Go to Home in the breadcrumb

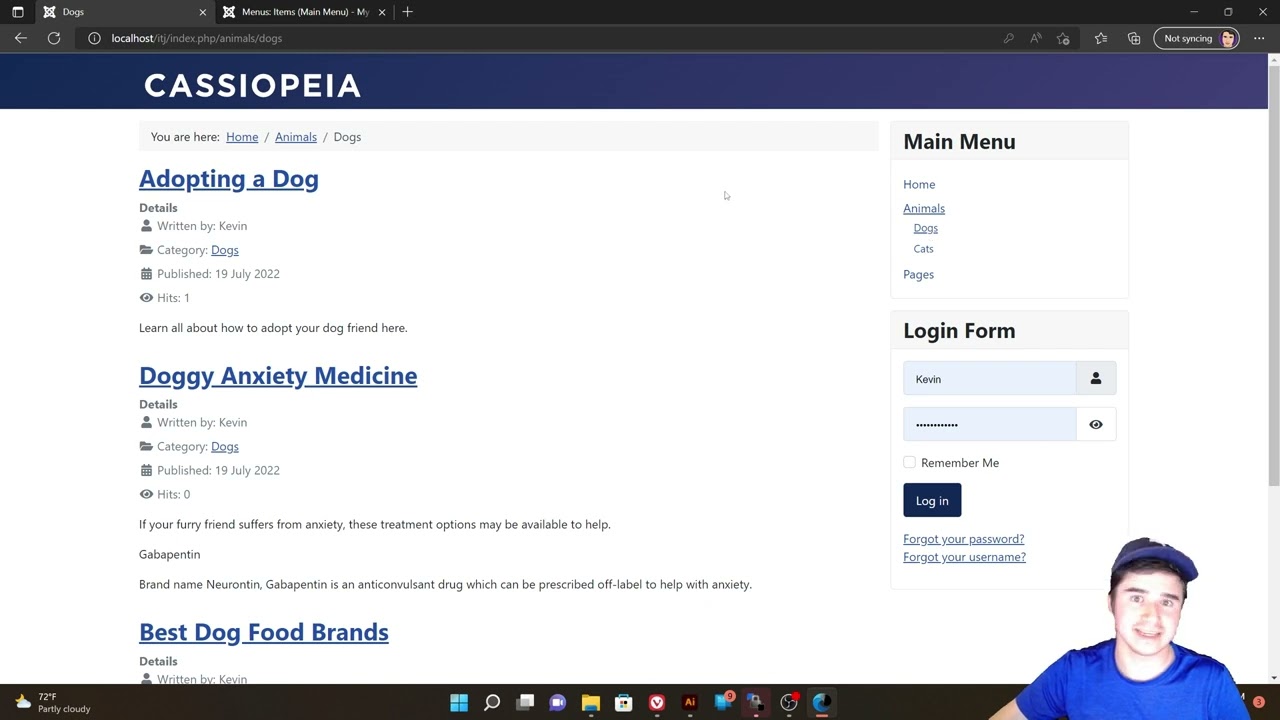pos(242,137)
